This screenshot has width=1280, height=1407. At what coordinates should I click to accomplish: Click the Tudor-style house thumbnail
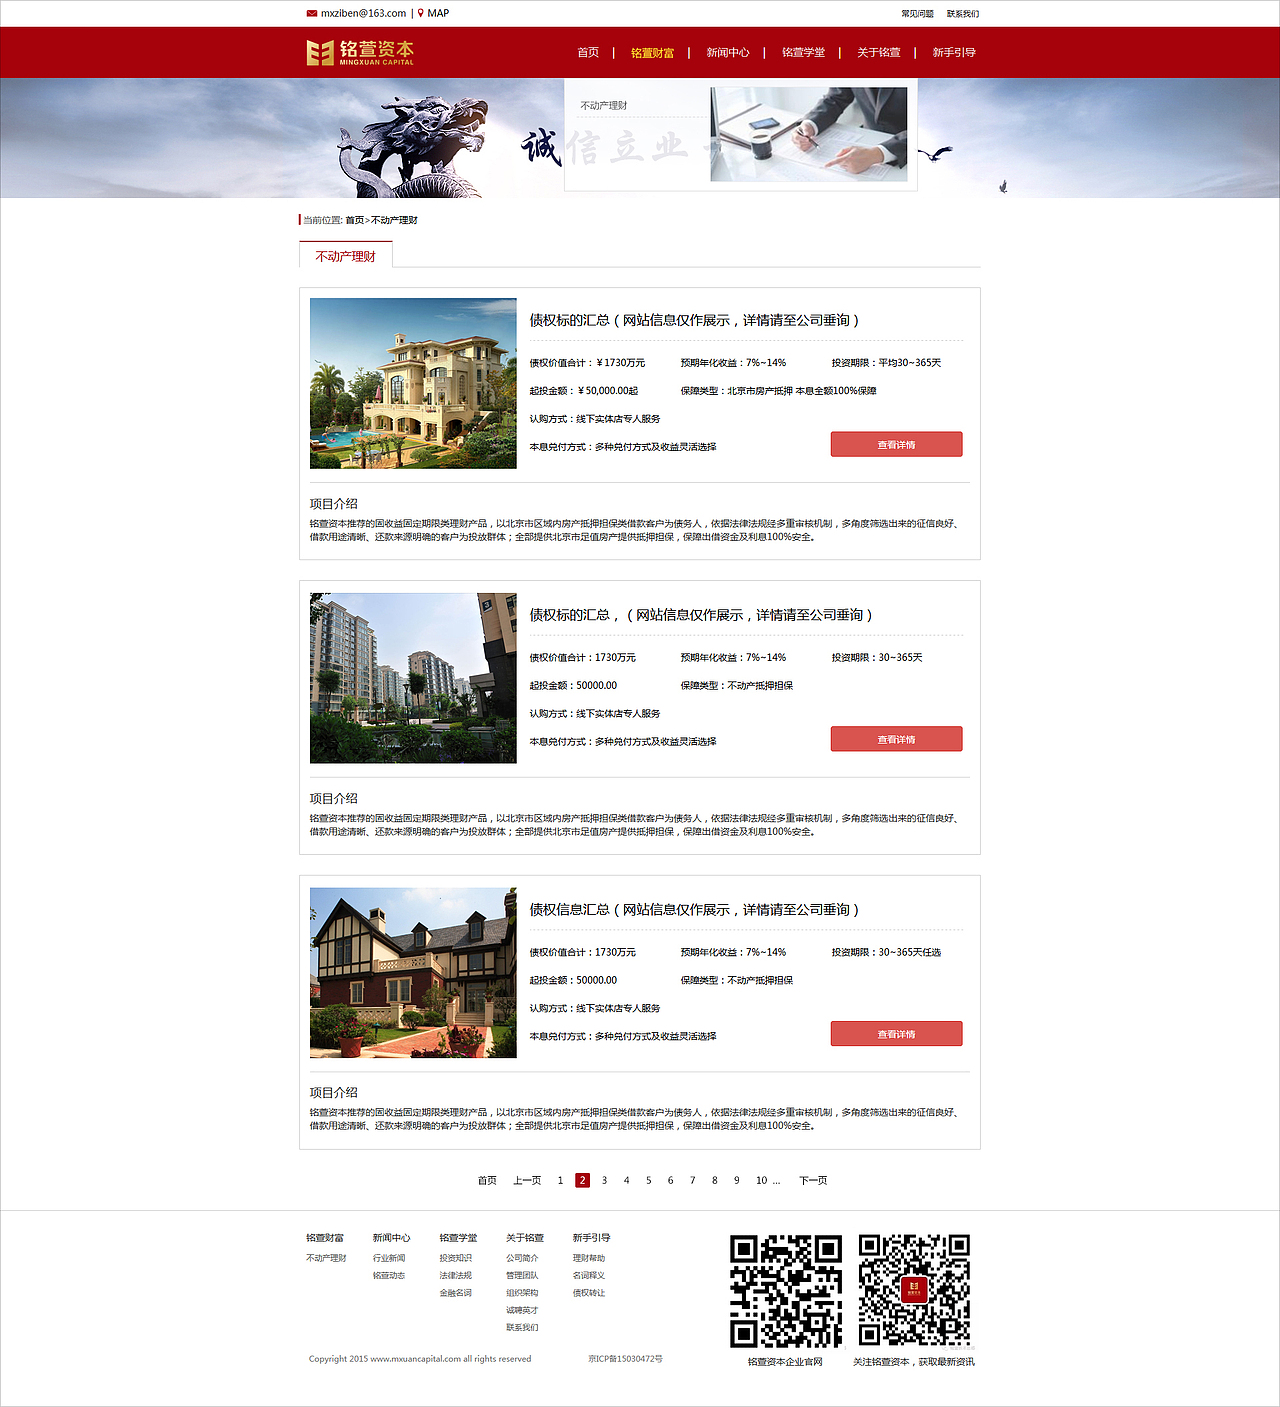point(413,973)
